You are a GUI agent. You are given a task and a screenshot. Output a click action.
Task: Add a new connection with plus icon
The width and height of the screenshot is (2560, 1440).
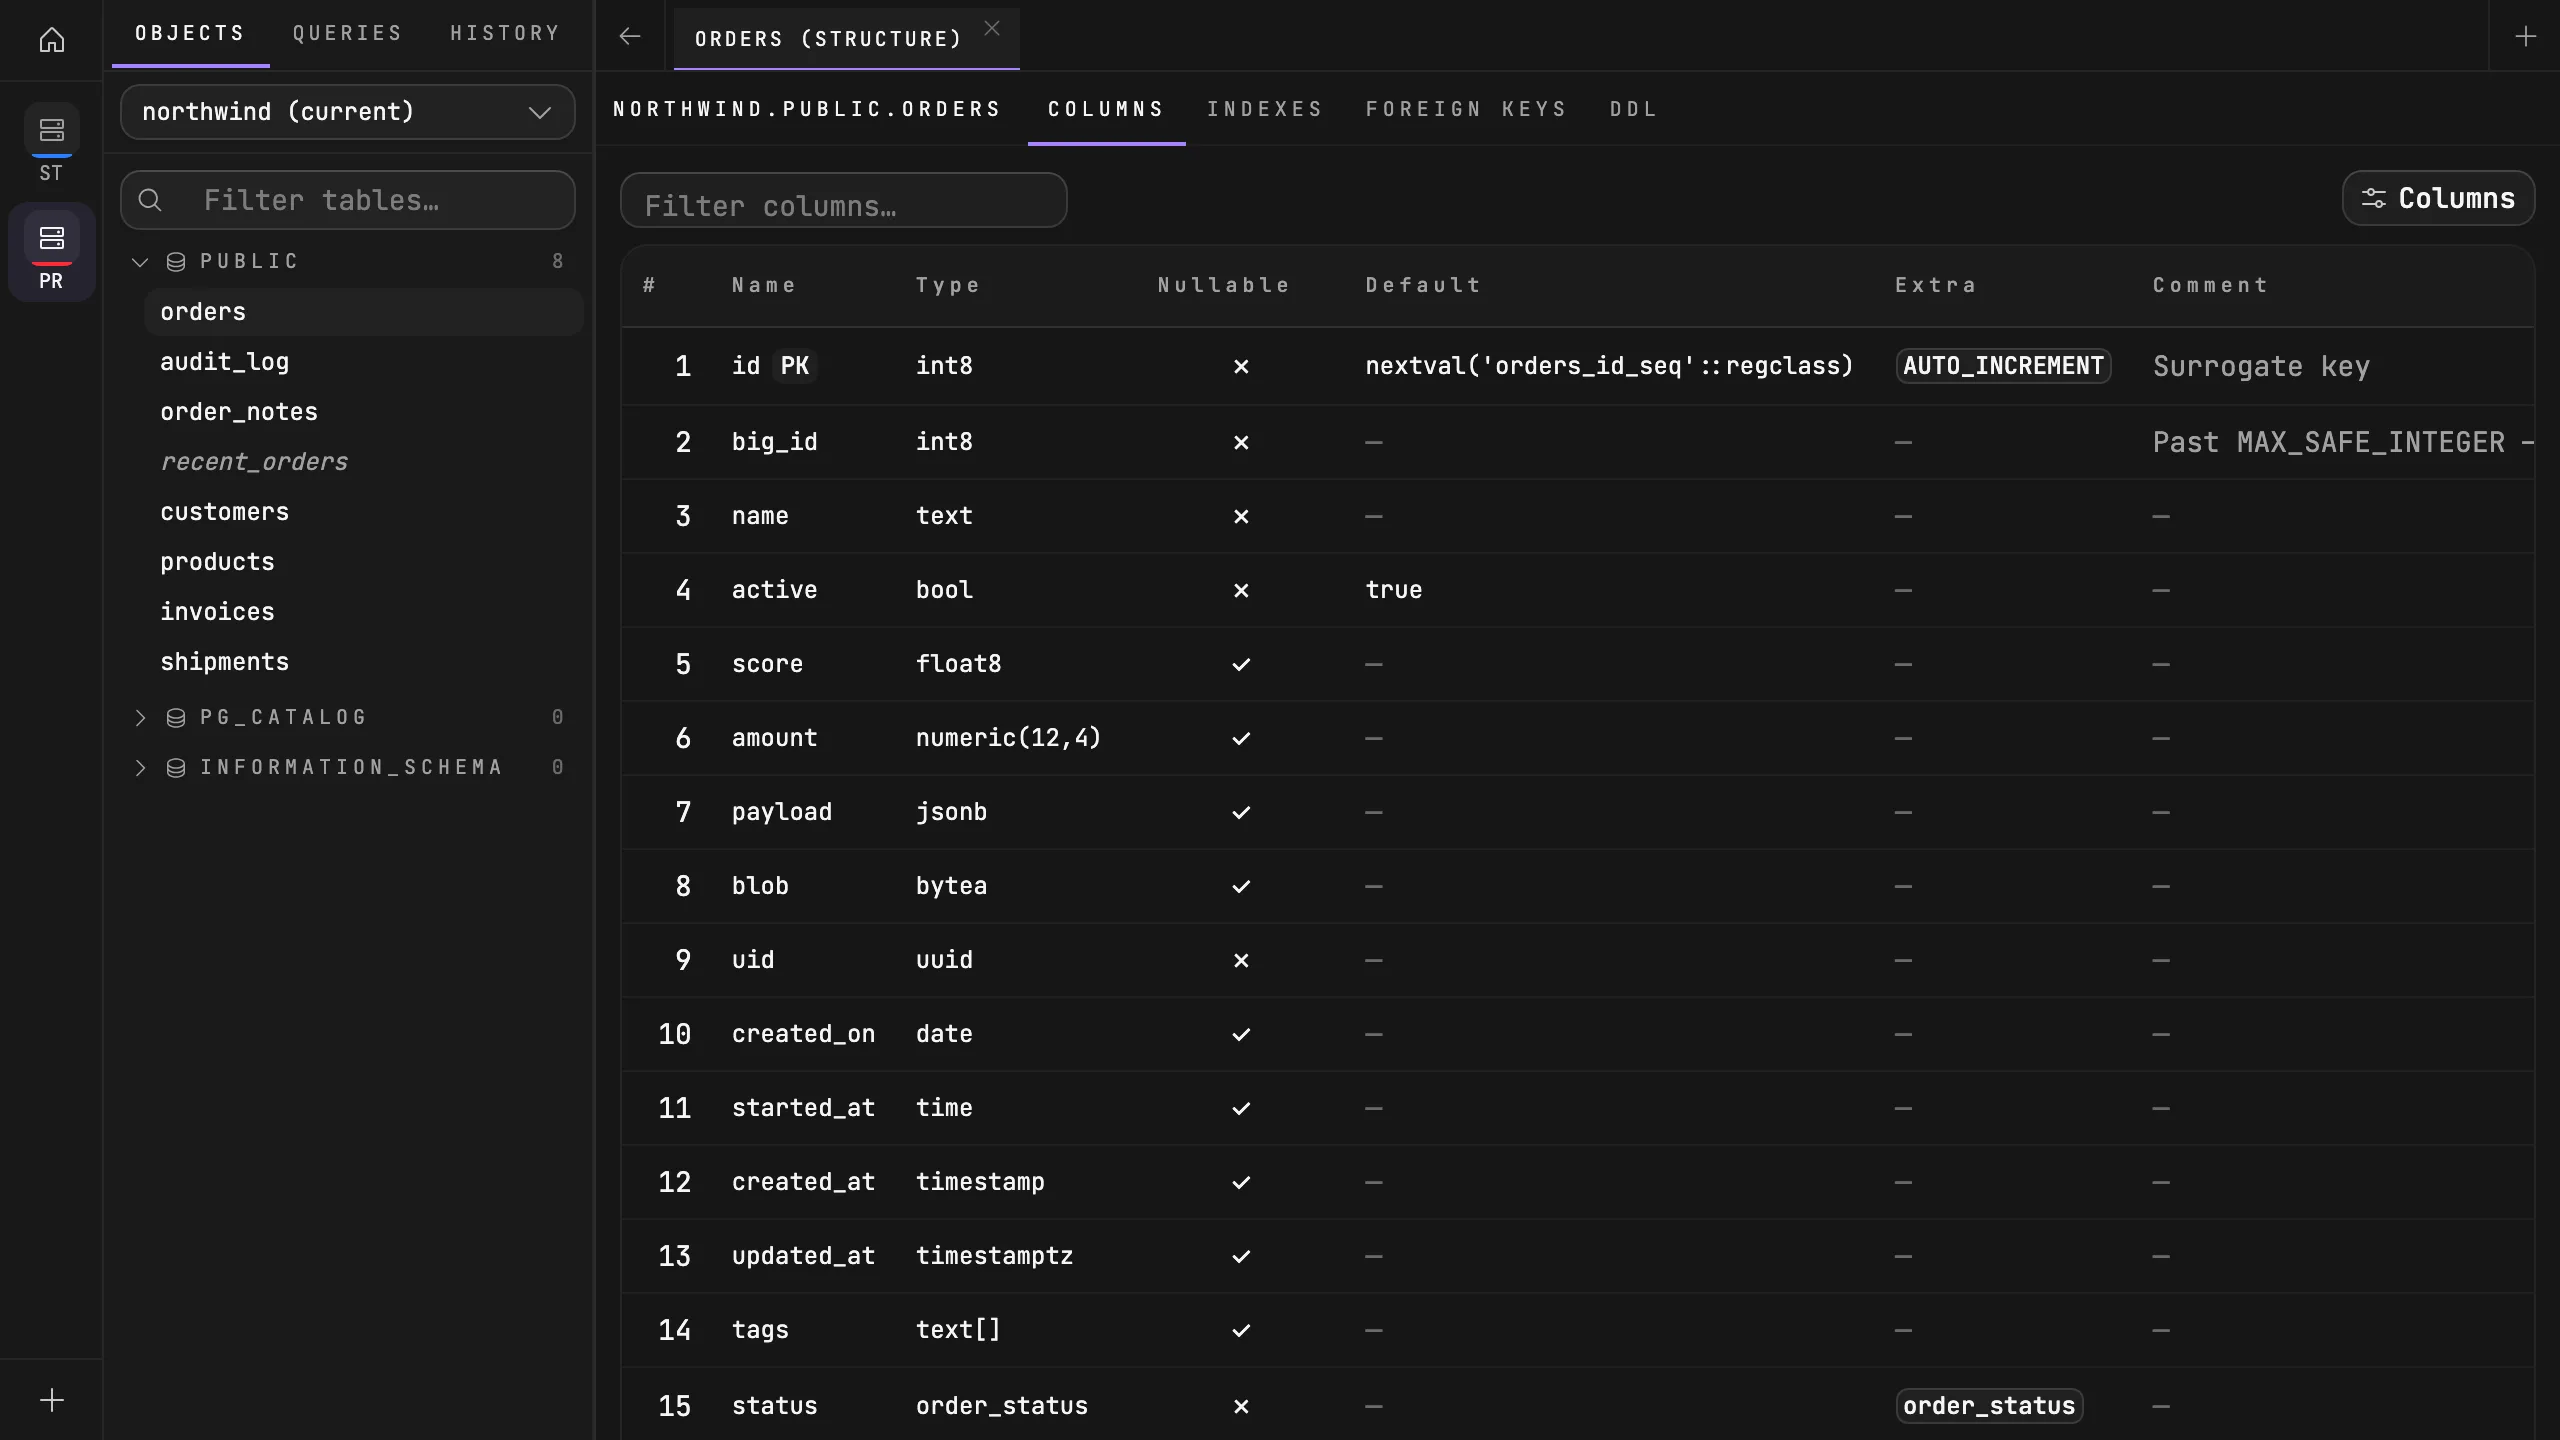pos(52,1400)
